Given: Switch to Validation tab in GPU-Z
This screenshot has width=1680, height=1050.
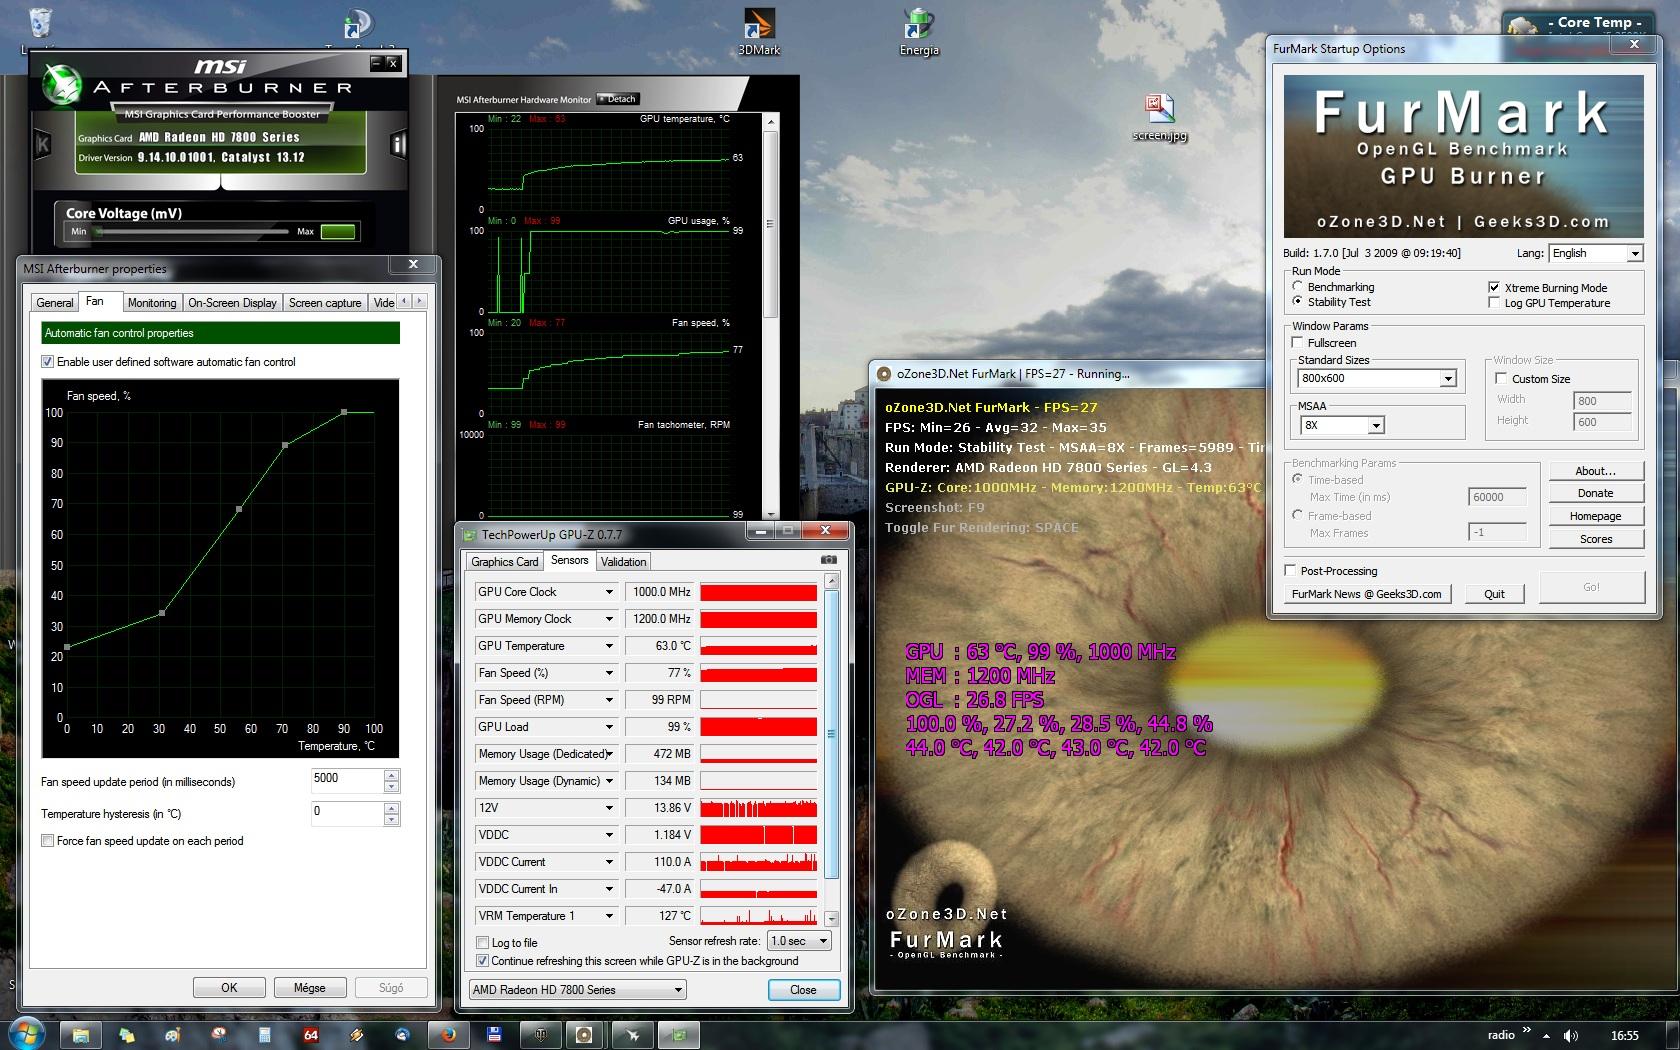Looking at the screenshot, I should (x=623, y=562).
